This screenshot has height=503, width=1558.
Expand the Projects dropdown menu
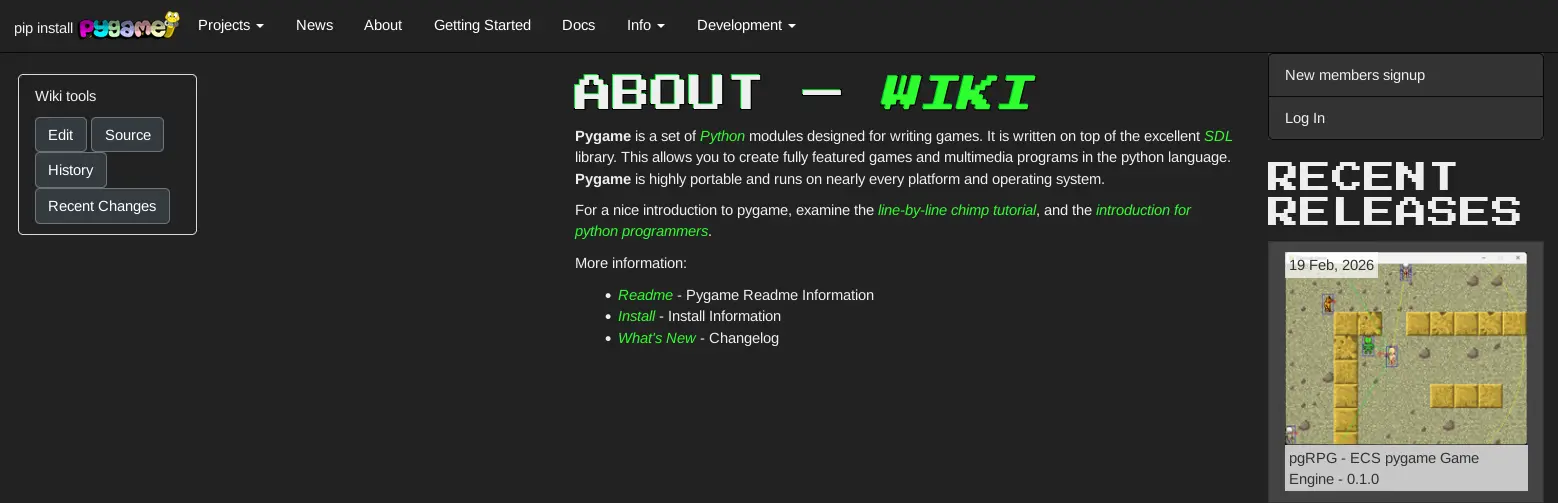click(230, 25)
